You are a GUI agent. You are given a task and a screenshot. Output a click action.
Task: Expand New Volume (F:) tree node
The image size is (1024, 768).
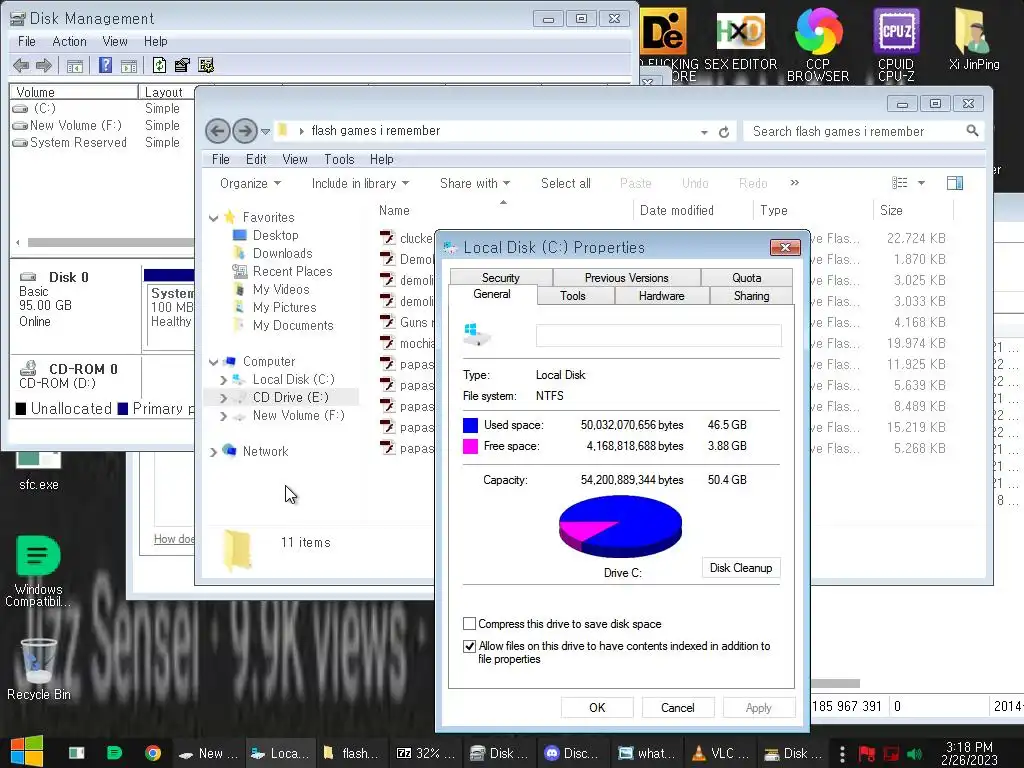(224, 416)
